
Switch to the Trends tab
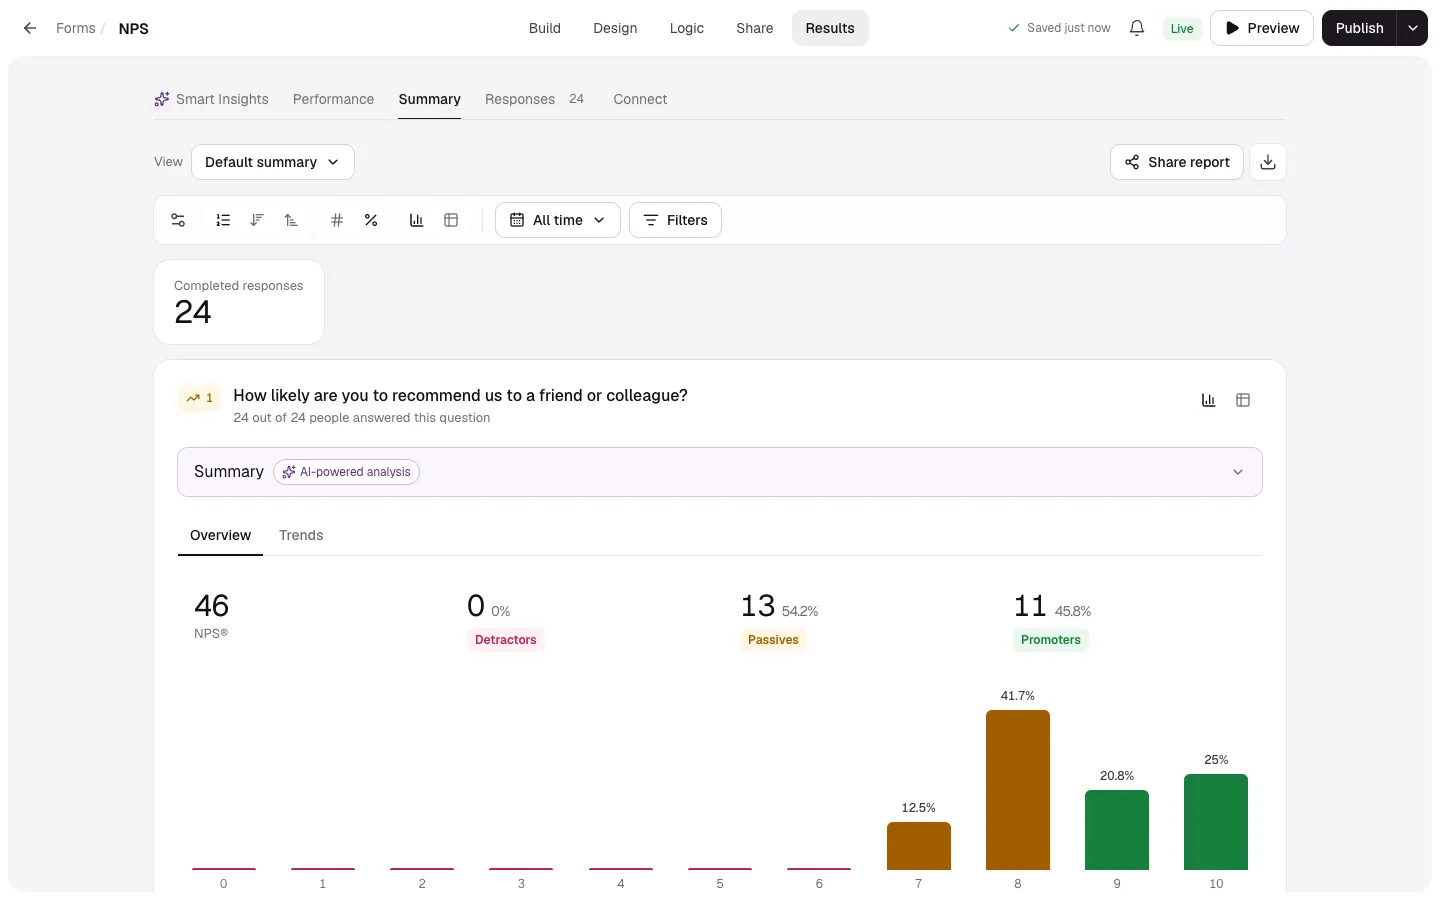click(x=301, y=535)
